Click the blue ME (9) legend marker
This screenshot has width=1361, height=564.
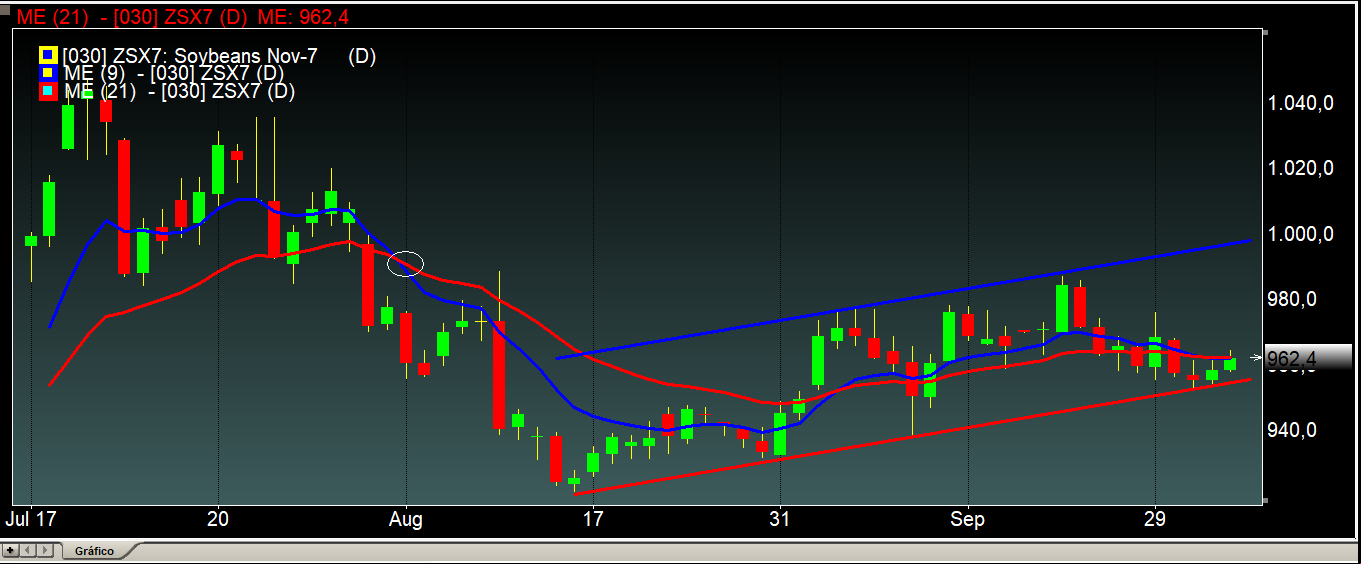[47, 73]
